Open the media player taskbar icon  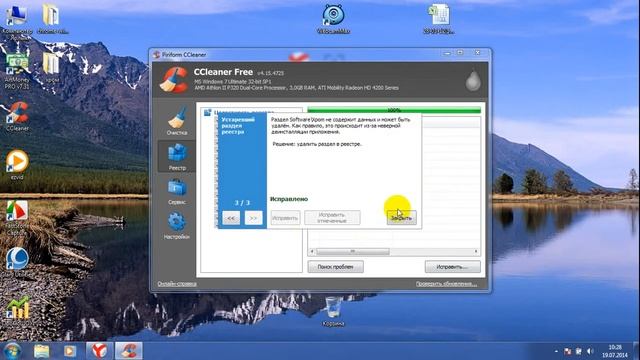tap(69, 351)
